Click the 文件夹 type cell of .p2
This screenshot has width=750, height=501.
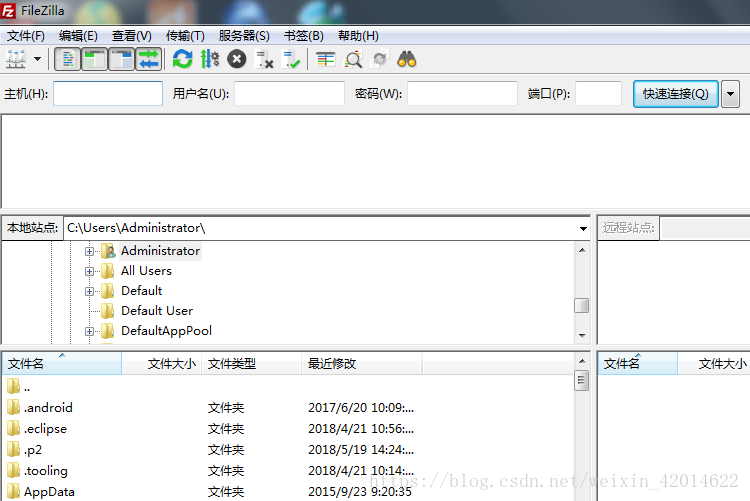[226, 450]
